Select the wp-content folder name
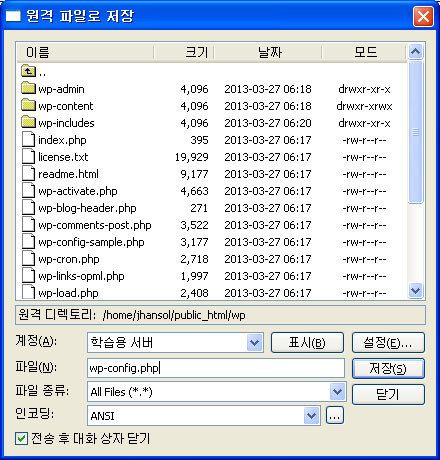Image resolution: width=440 pixels, height=460 pixels. [66, 106]
